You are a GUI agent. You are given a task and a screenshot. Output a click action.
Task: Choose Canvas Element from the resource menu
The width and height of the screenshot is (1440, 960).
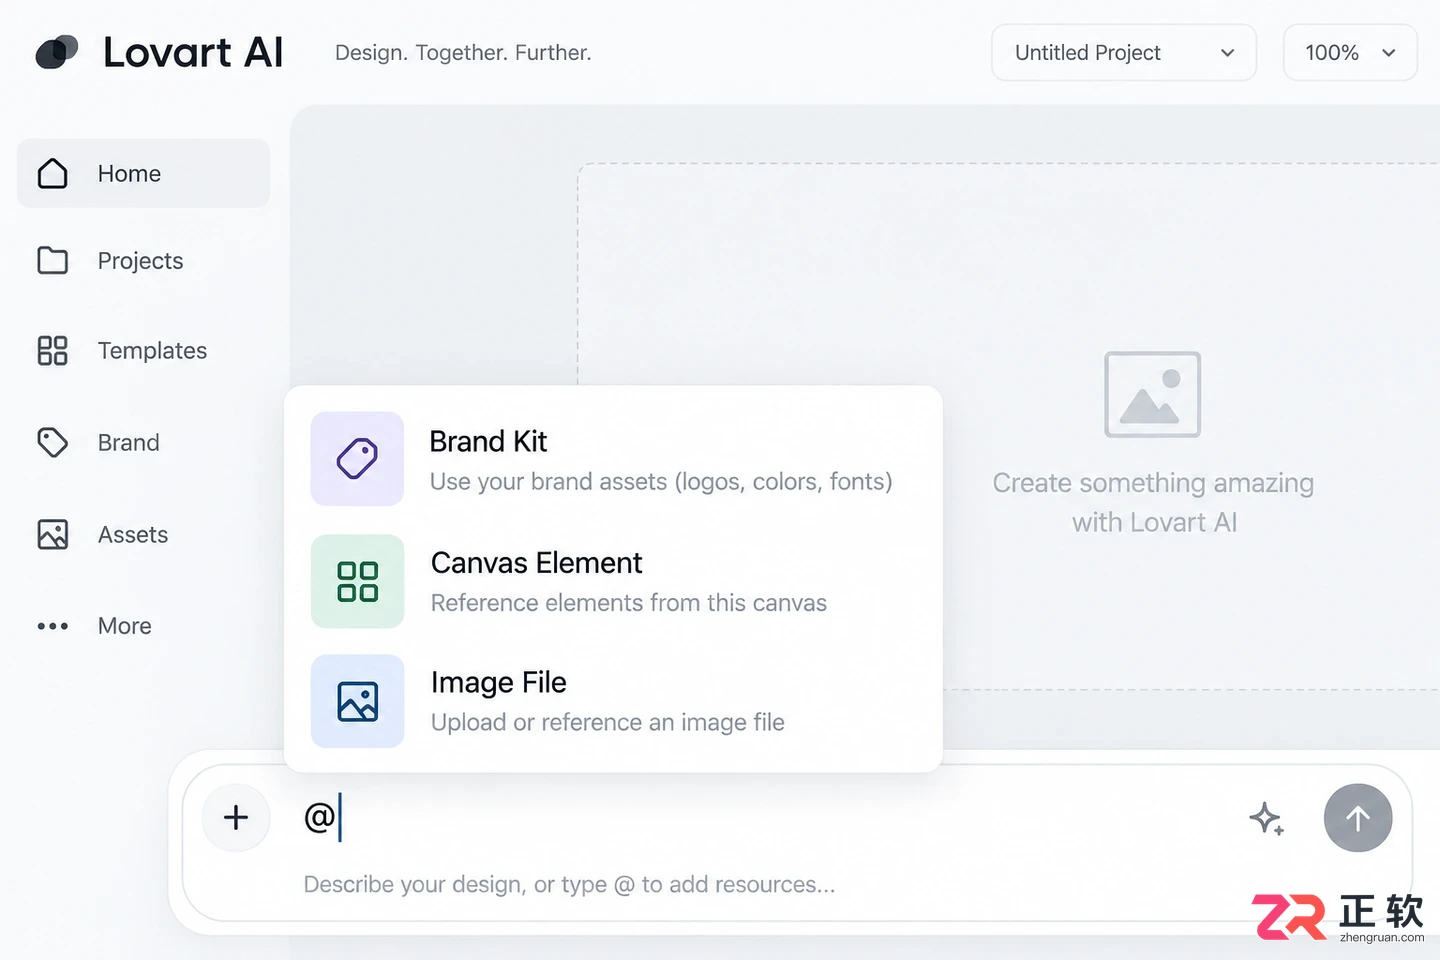[613, 581]
